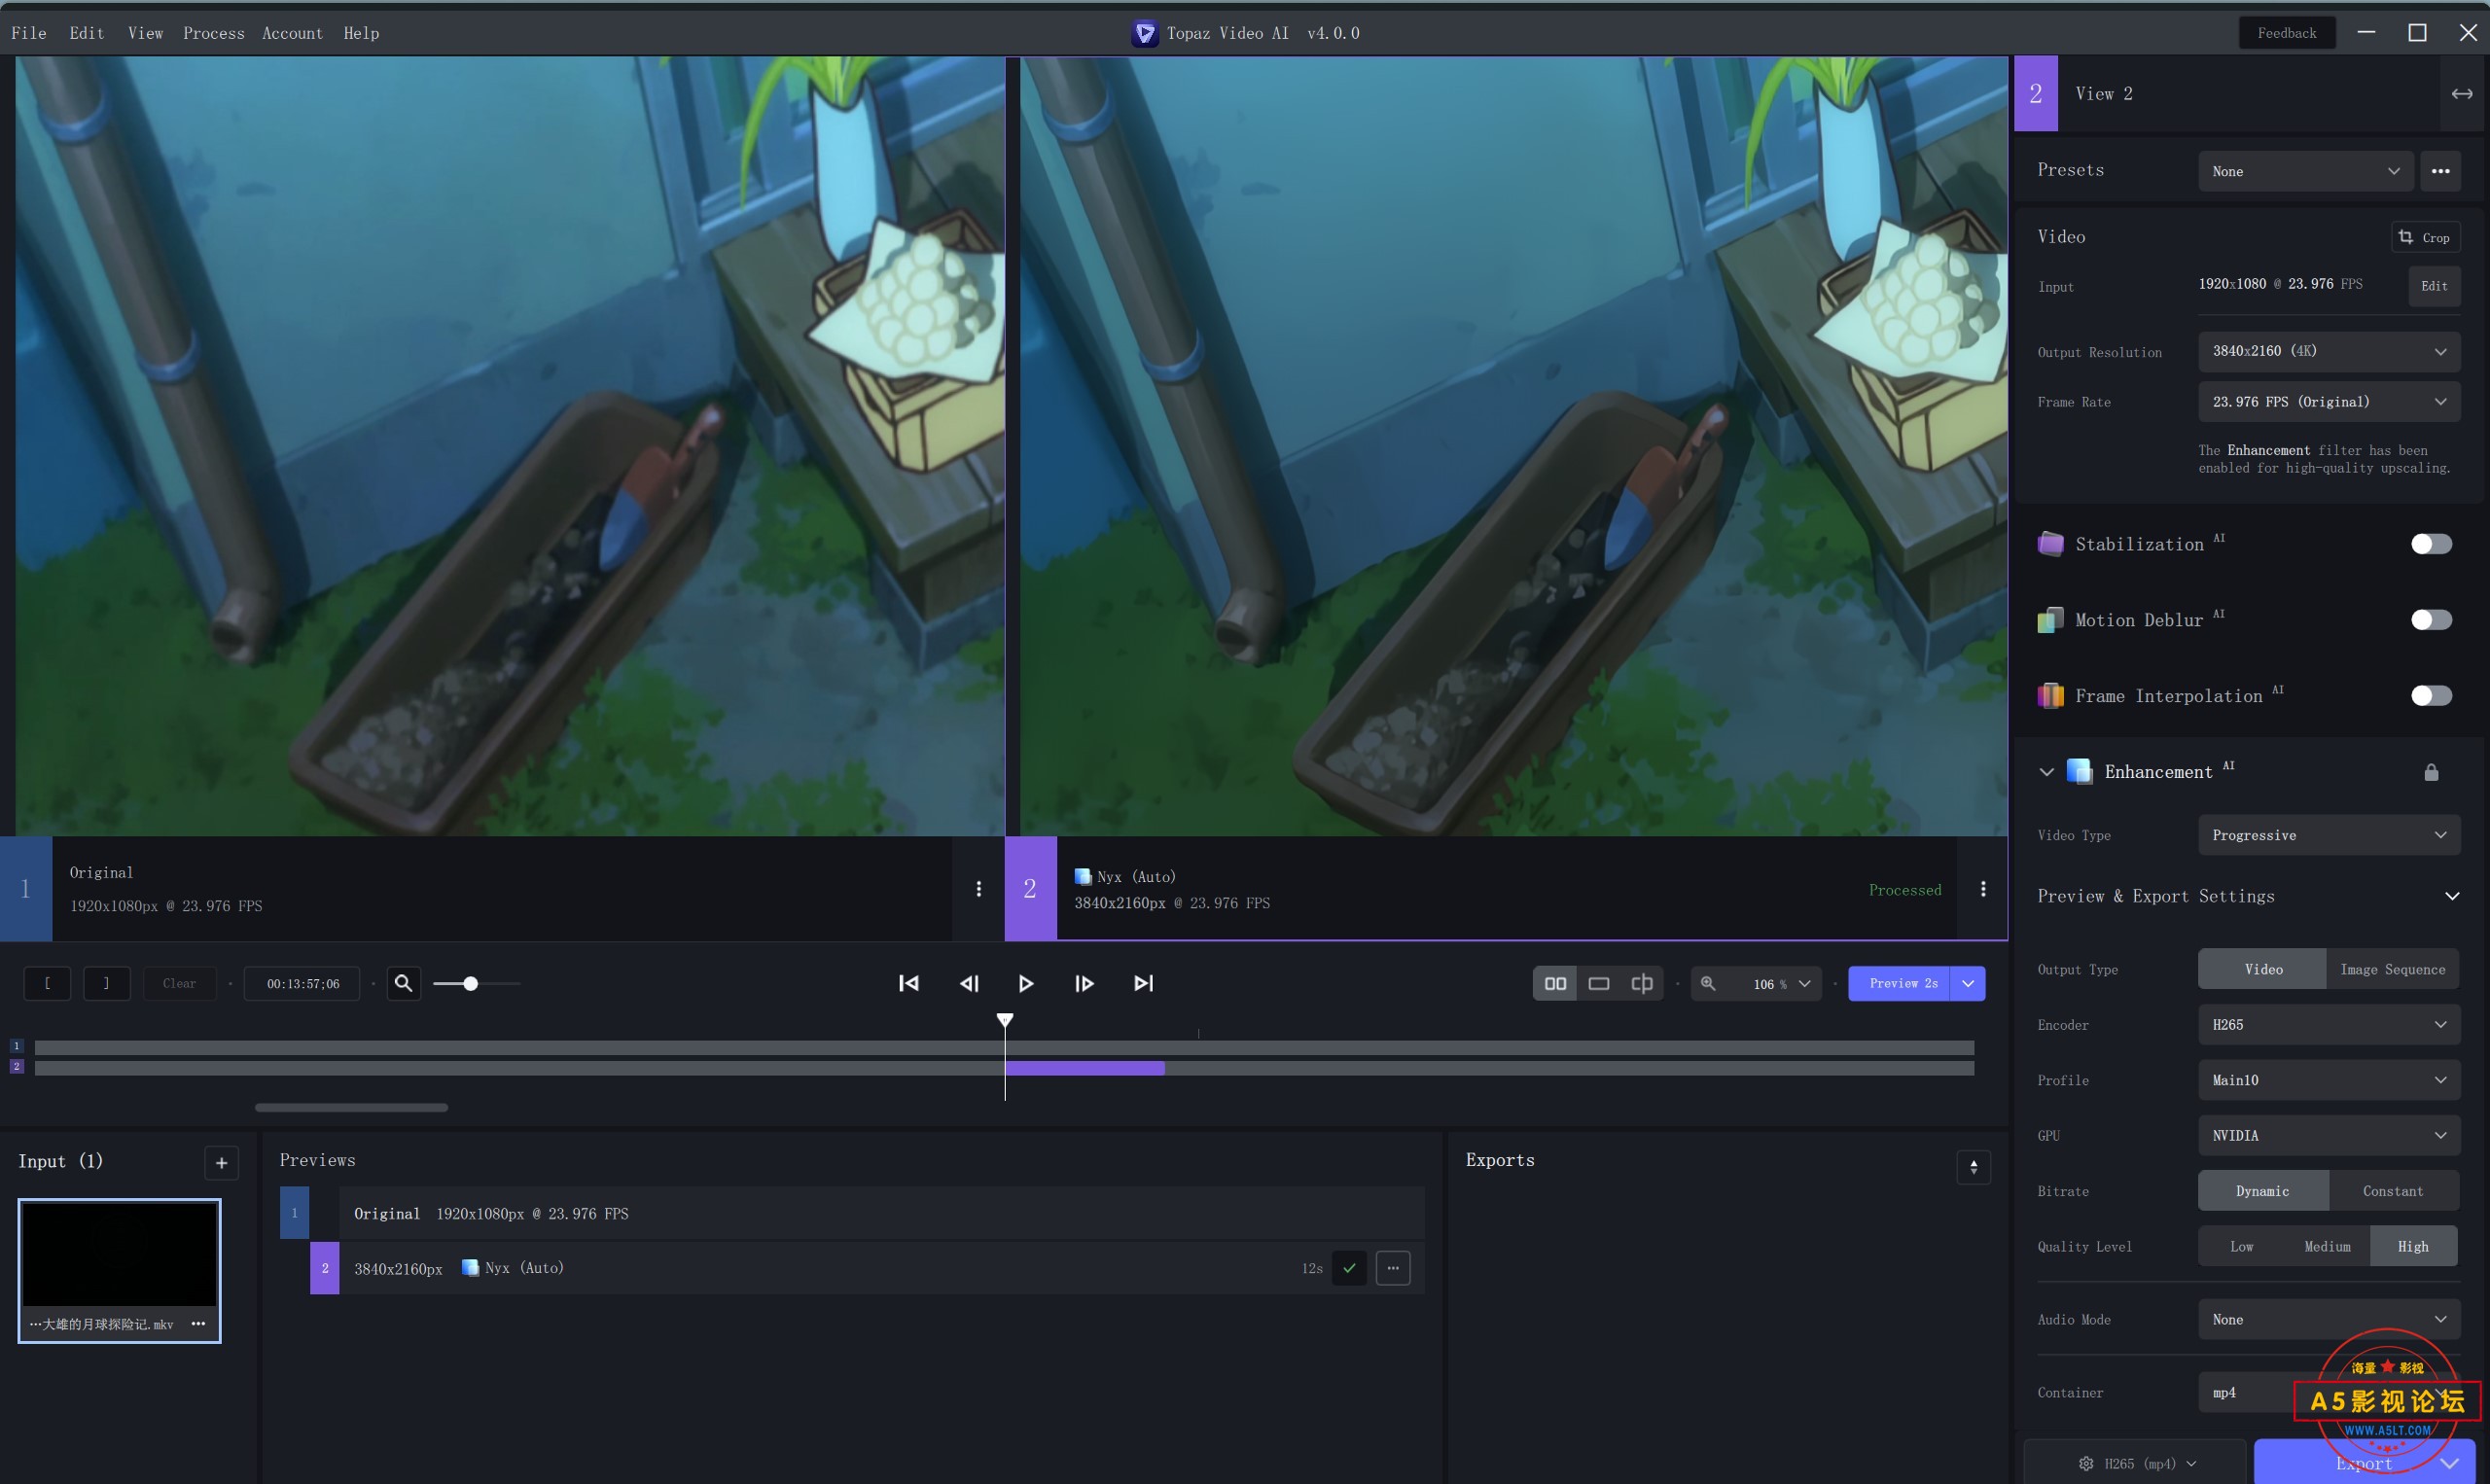Screen dimensions: 2490x1484
Task: Click the Exports sort arrows icon
Action: point(1972,1166)
